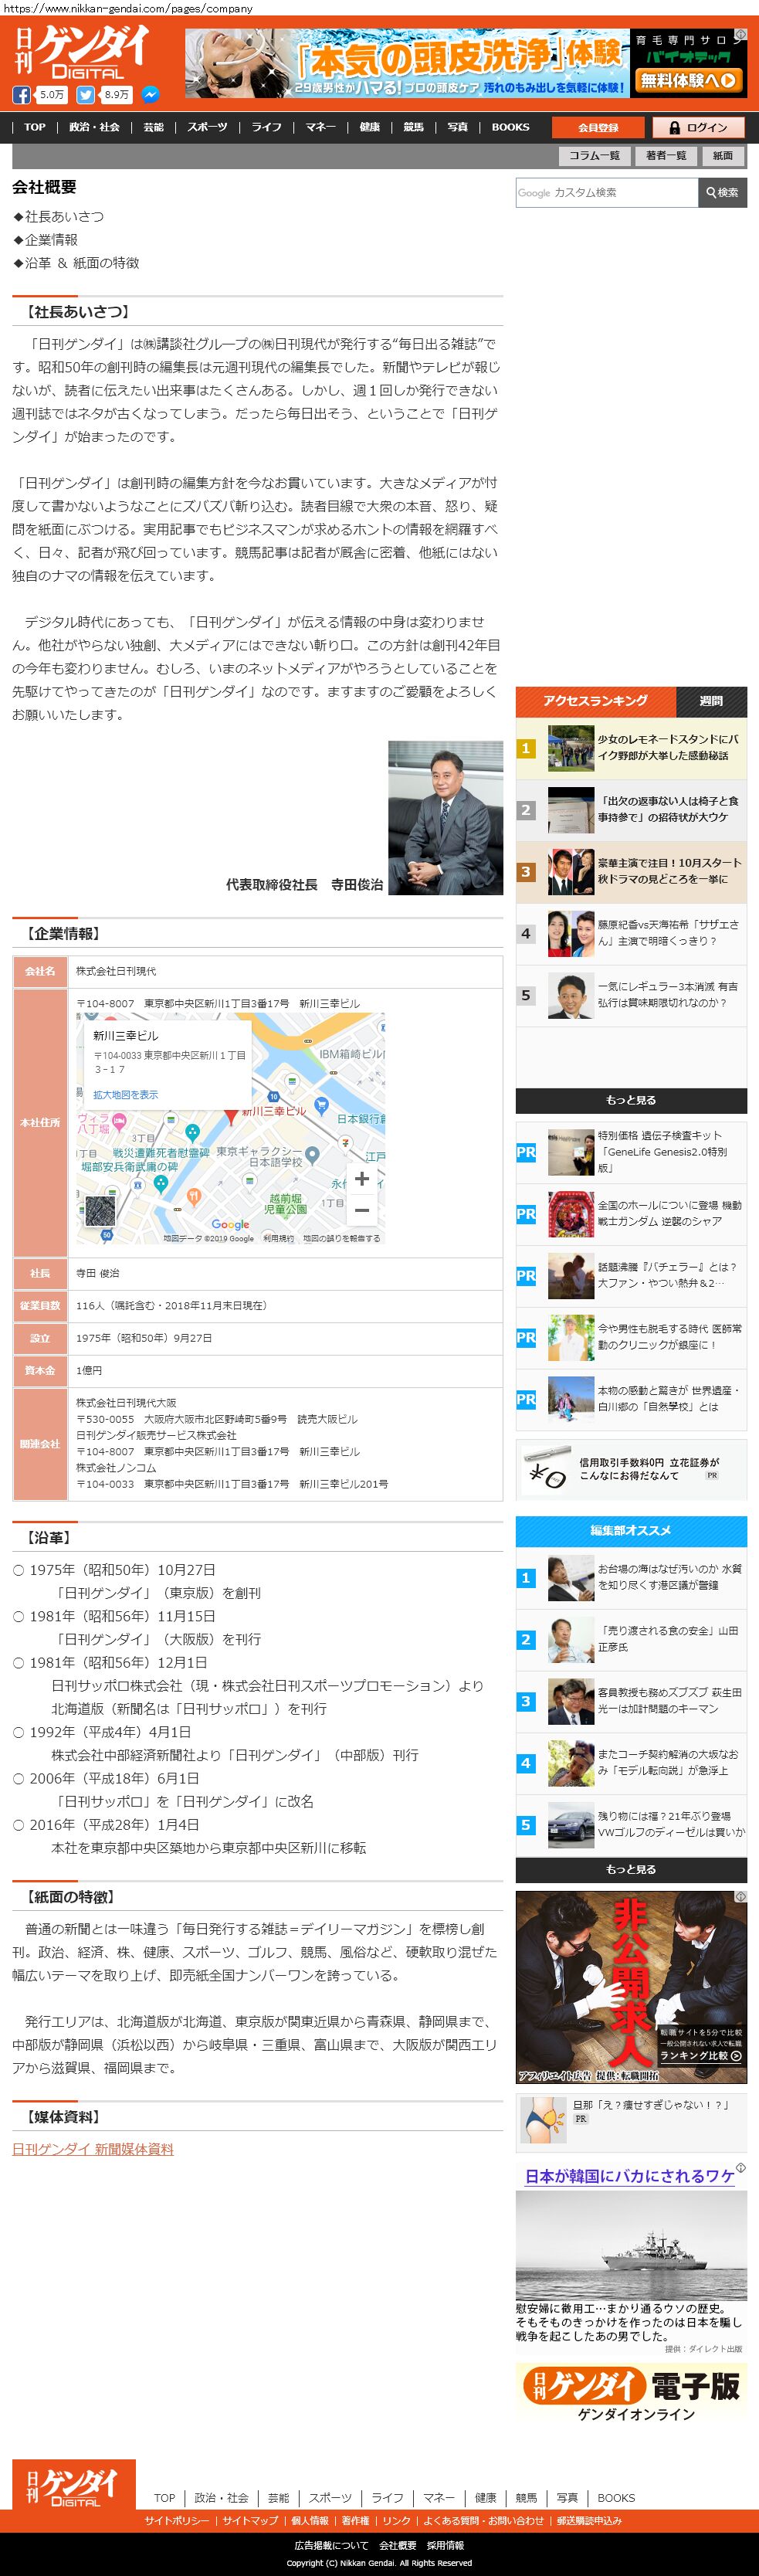Click 立花証券 信用取引手数料0円 ad
The width and height of the screenshot is (759, 2576).
pos(631,1468)
